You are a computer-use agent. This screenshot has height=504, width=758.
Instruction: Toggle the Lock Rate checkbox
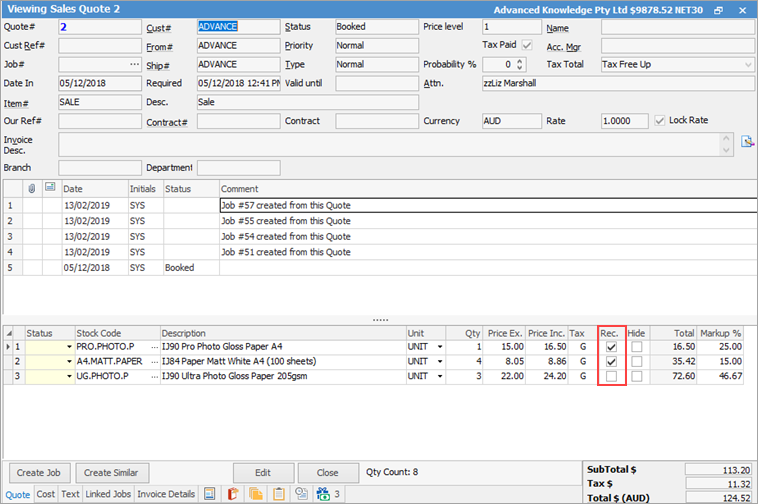click(660, 121)
